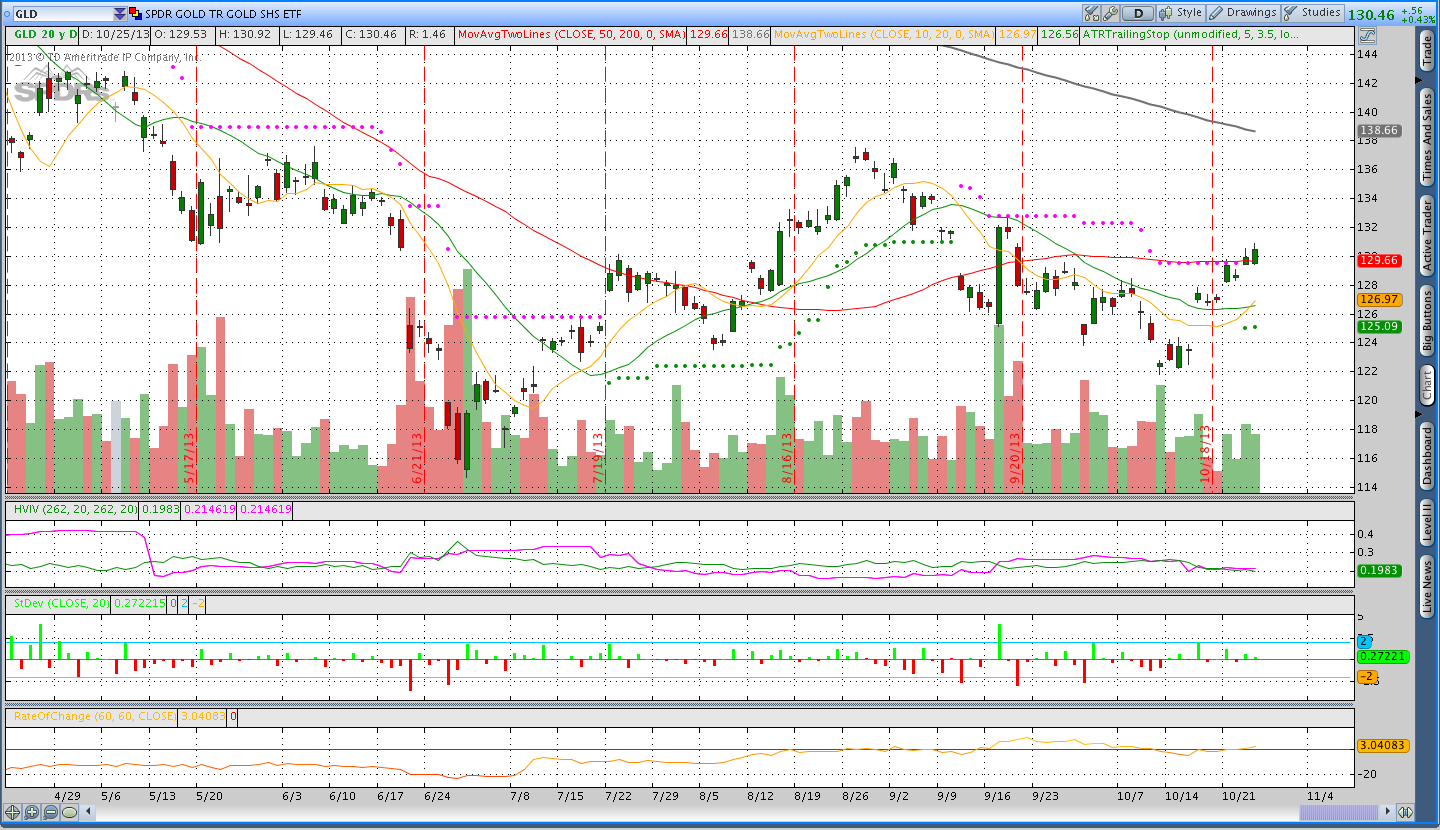Click the 8/16/13 expiration date marker
The height and width of the screenshot is (830, 1440).
(x=787, y=459)
